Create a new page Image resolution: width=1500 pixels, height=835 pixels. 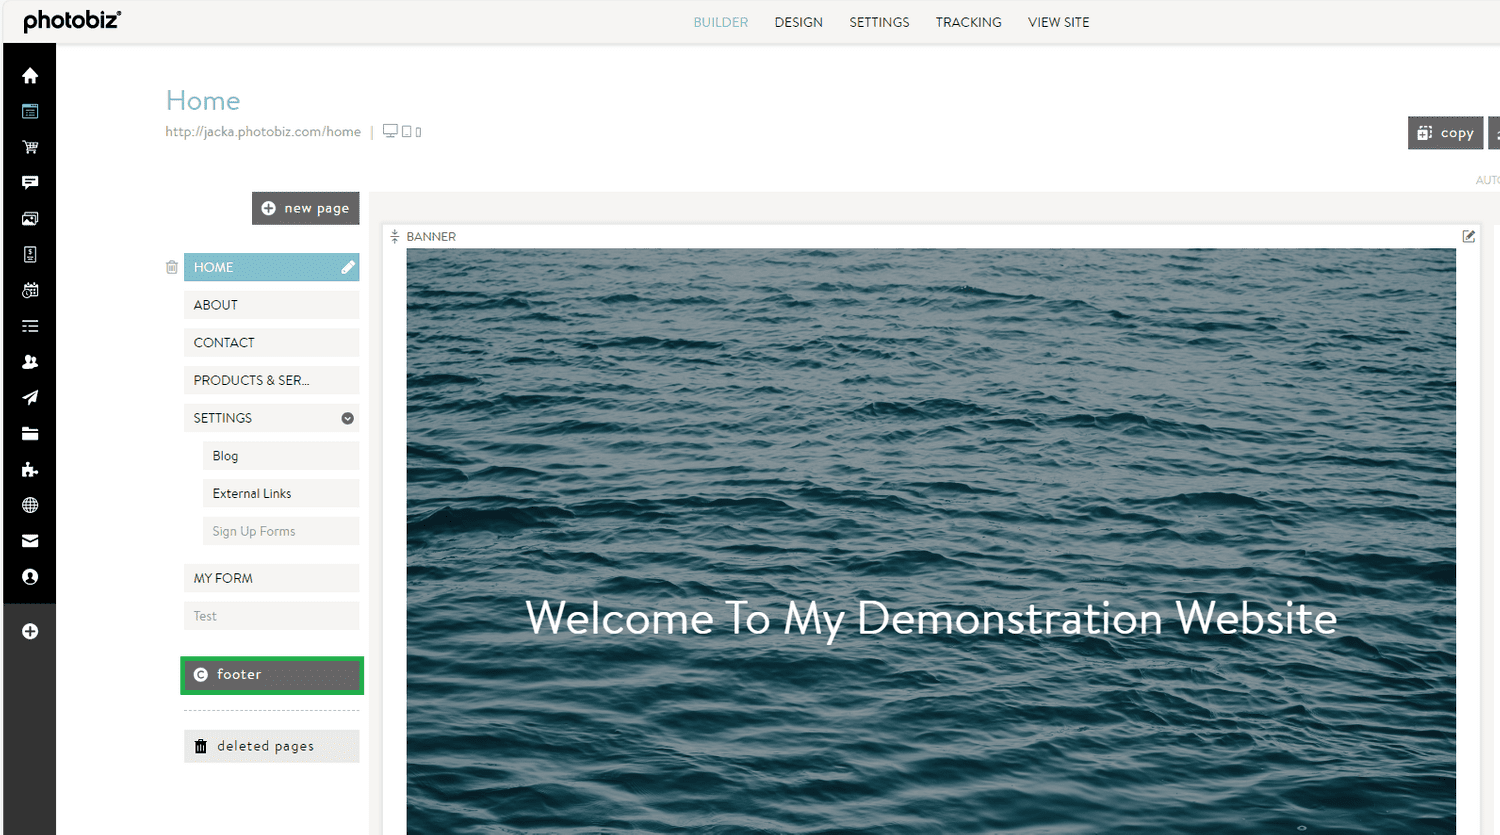point(305,208)
